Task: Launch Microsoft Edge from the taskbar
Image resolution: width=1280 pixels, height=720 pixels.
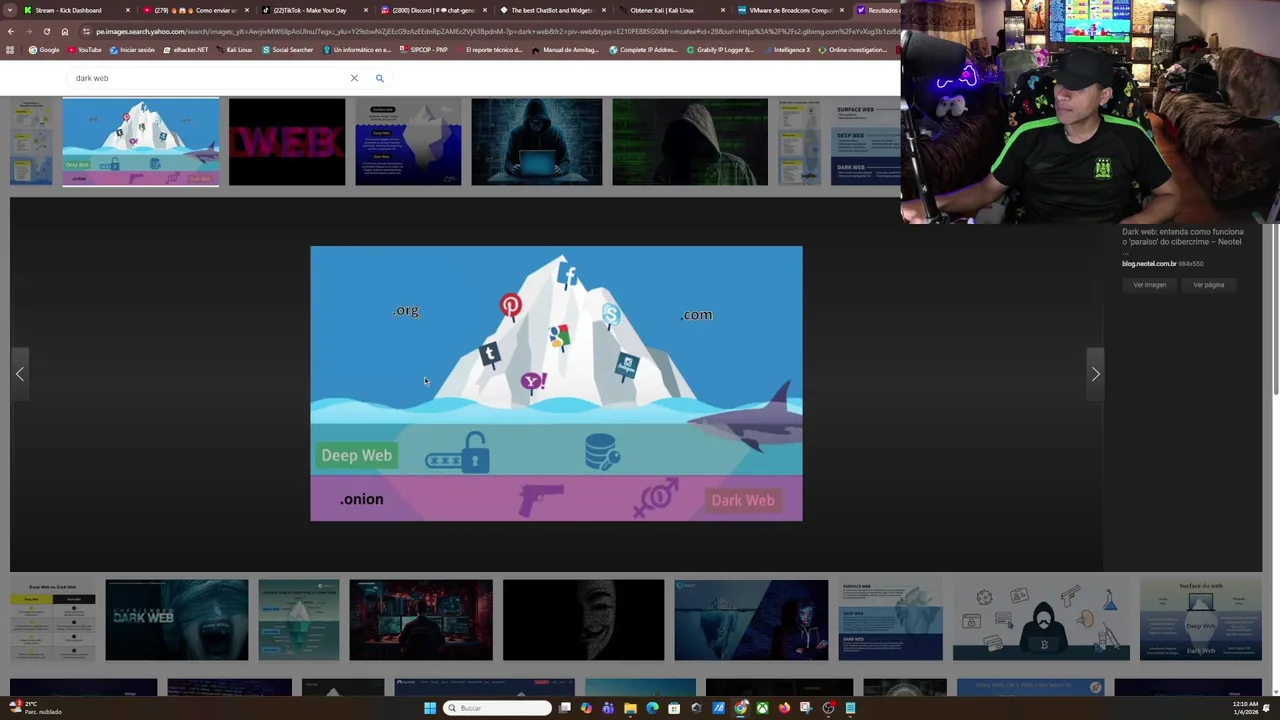Action: pyautogui.click(x=652, y=708)
